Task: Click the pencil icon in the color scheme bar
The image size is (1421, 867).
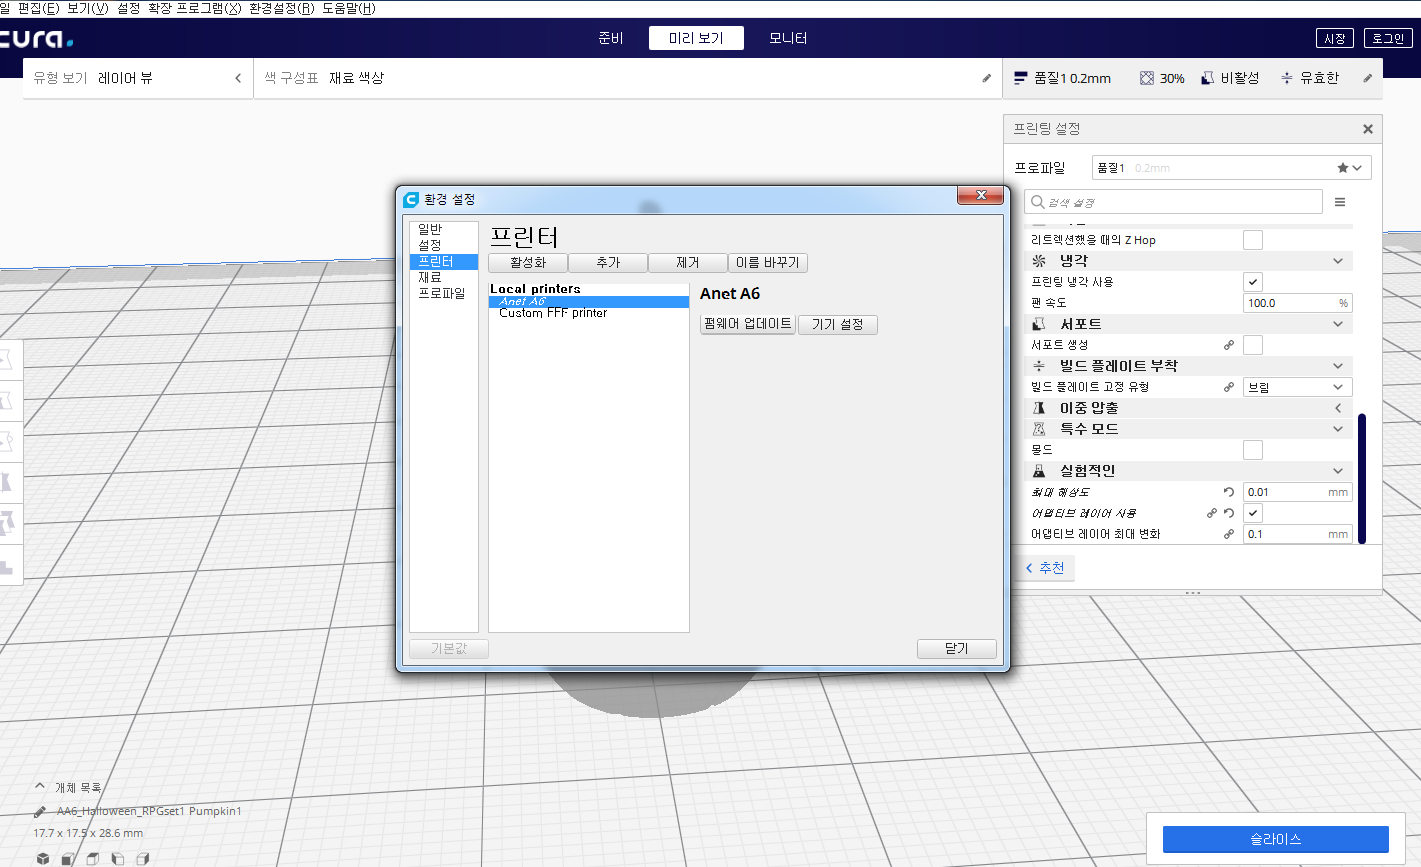Action: pos(987,78)
